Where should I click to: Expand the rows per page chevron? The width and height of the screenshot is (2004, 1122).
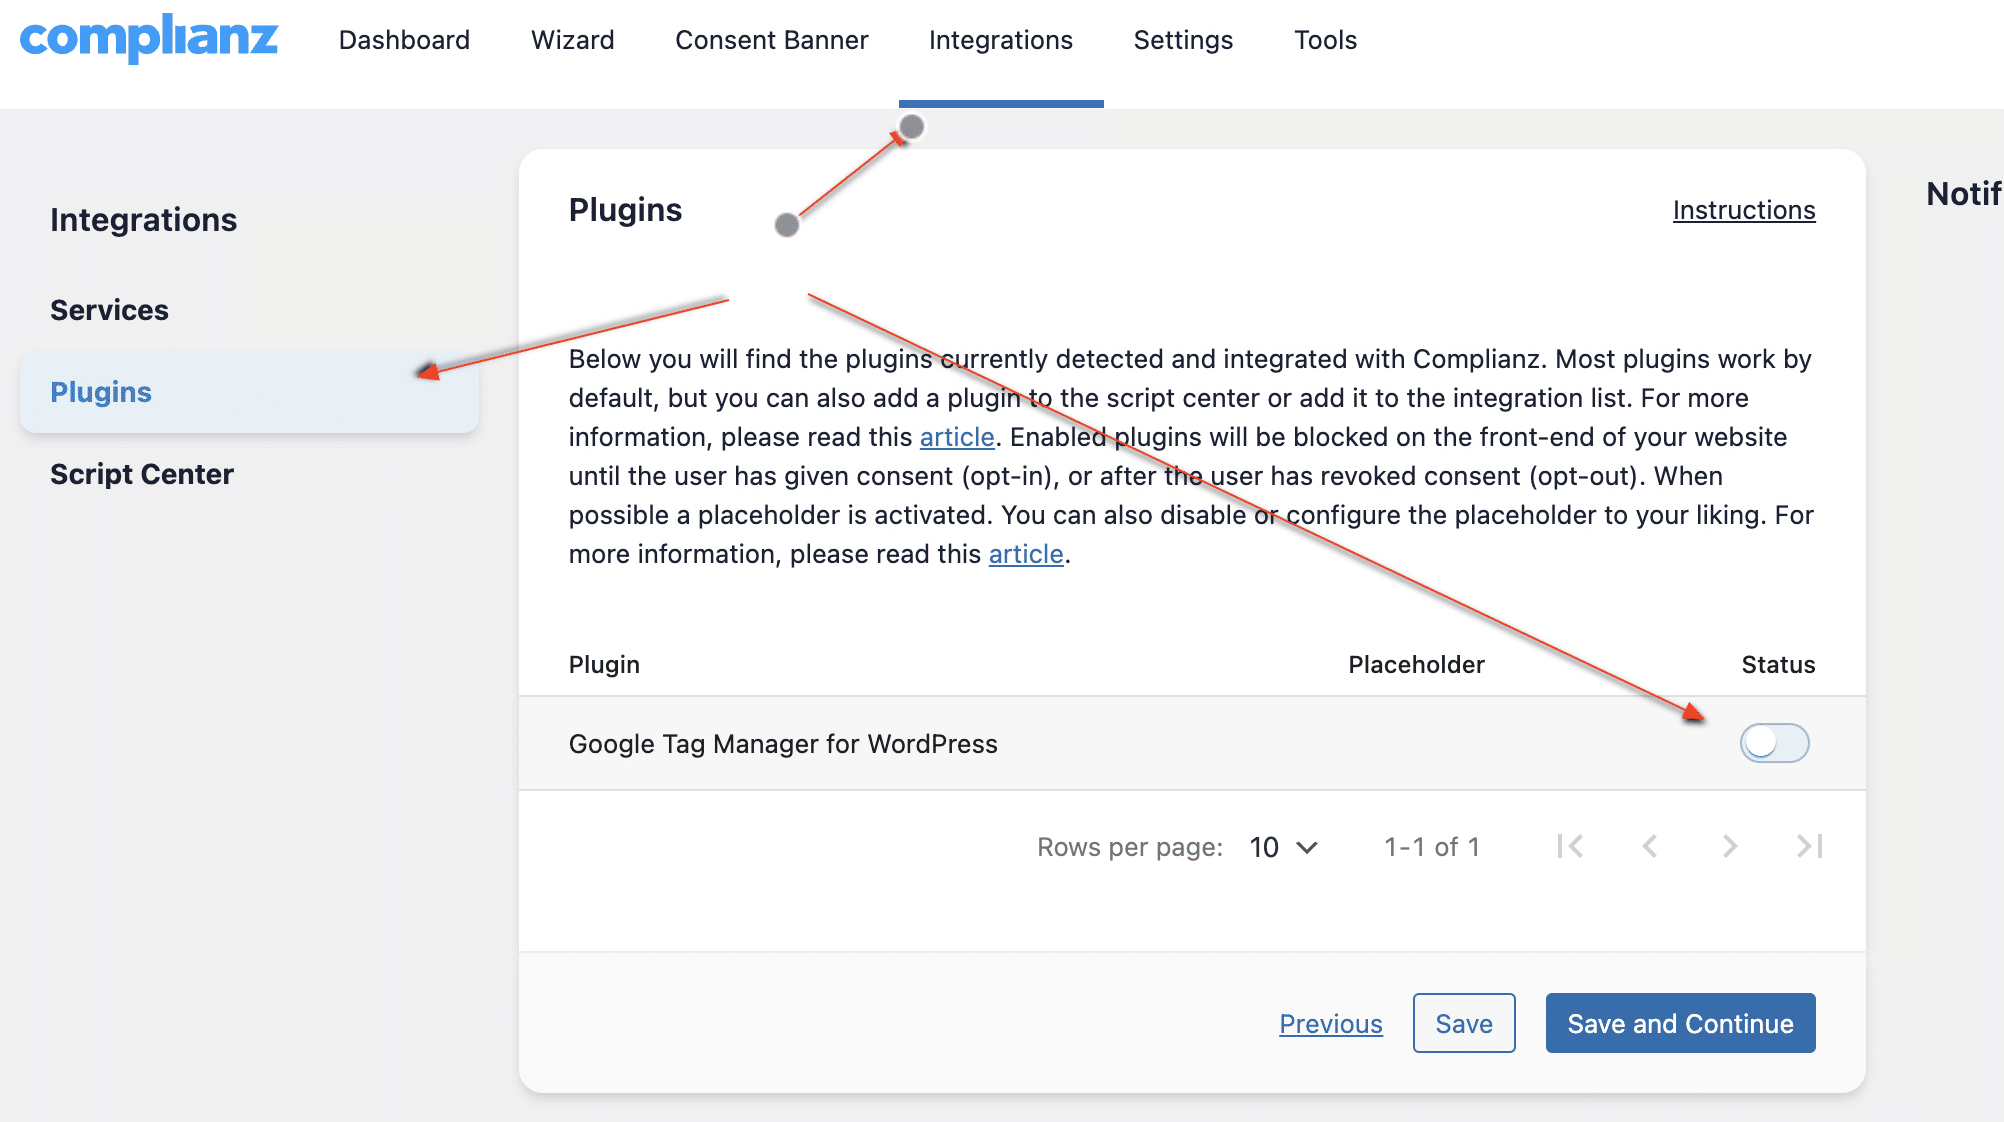tap(1306, 846)
